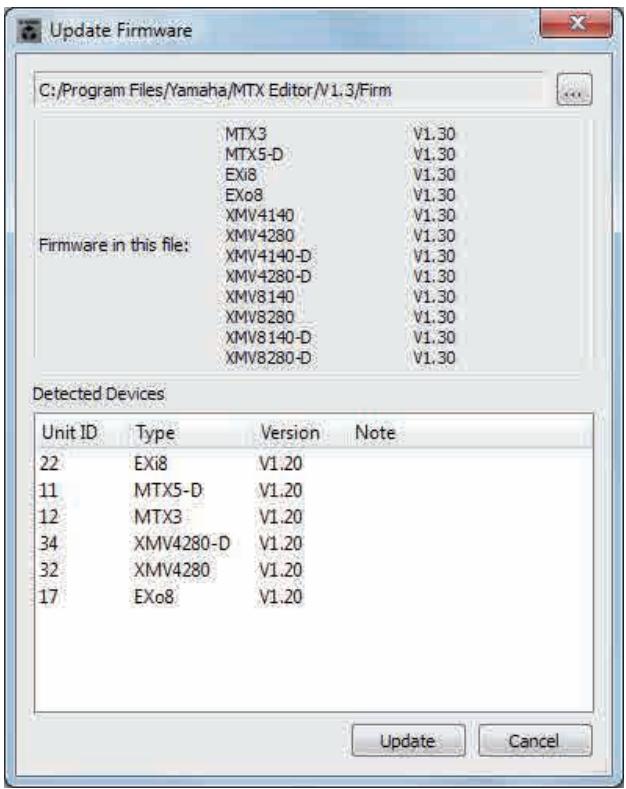Screen dimensions: 626x789
Task: Click XMV8280 in firmware file list
Action: click(x=259, y=317)
